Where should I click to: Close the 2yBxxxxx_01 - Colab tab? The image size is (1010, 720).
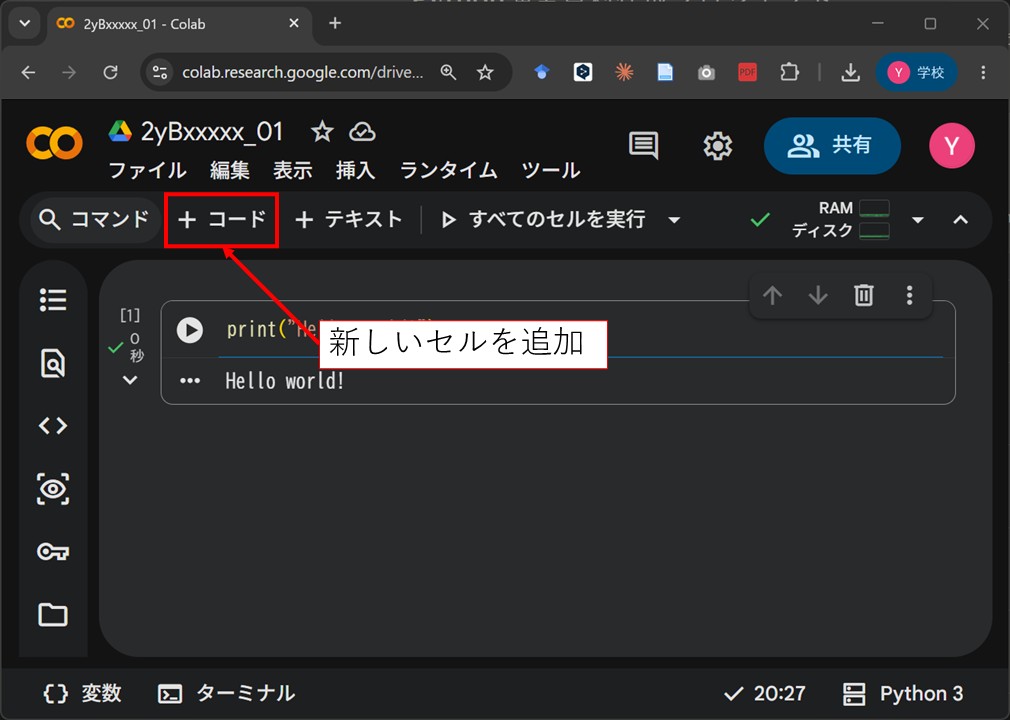point(294,24)
